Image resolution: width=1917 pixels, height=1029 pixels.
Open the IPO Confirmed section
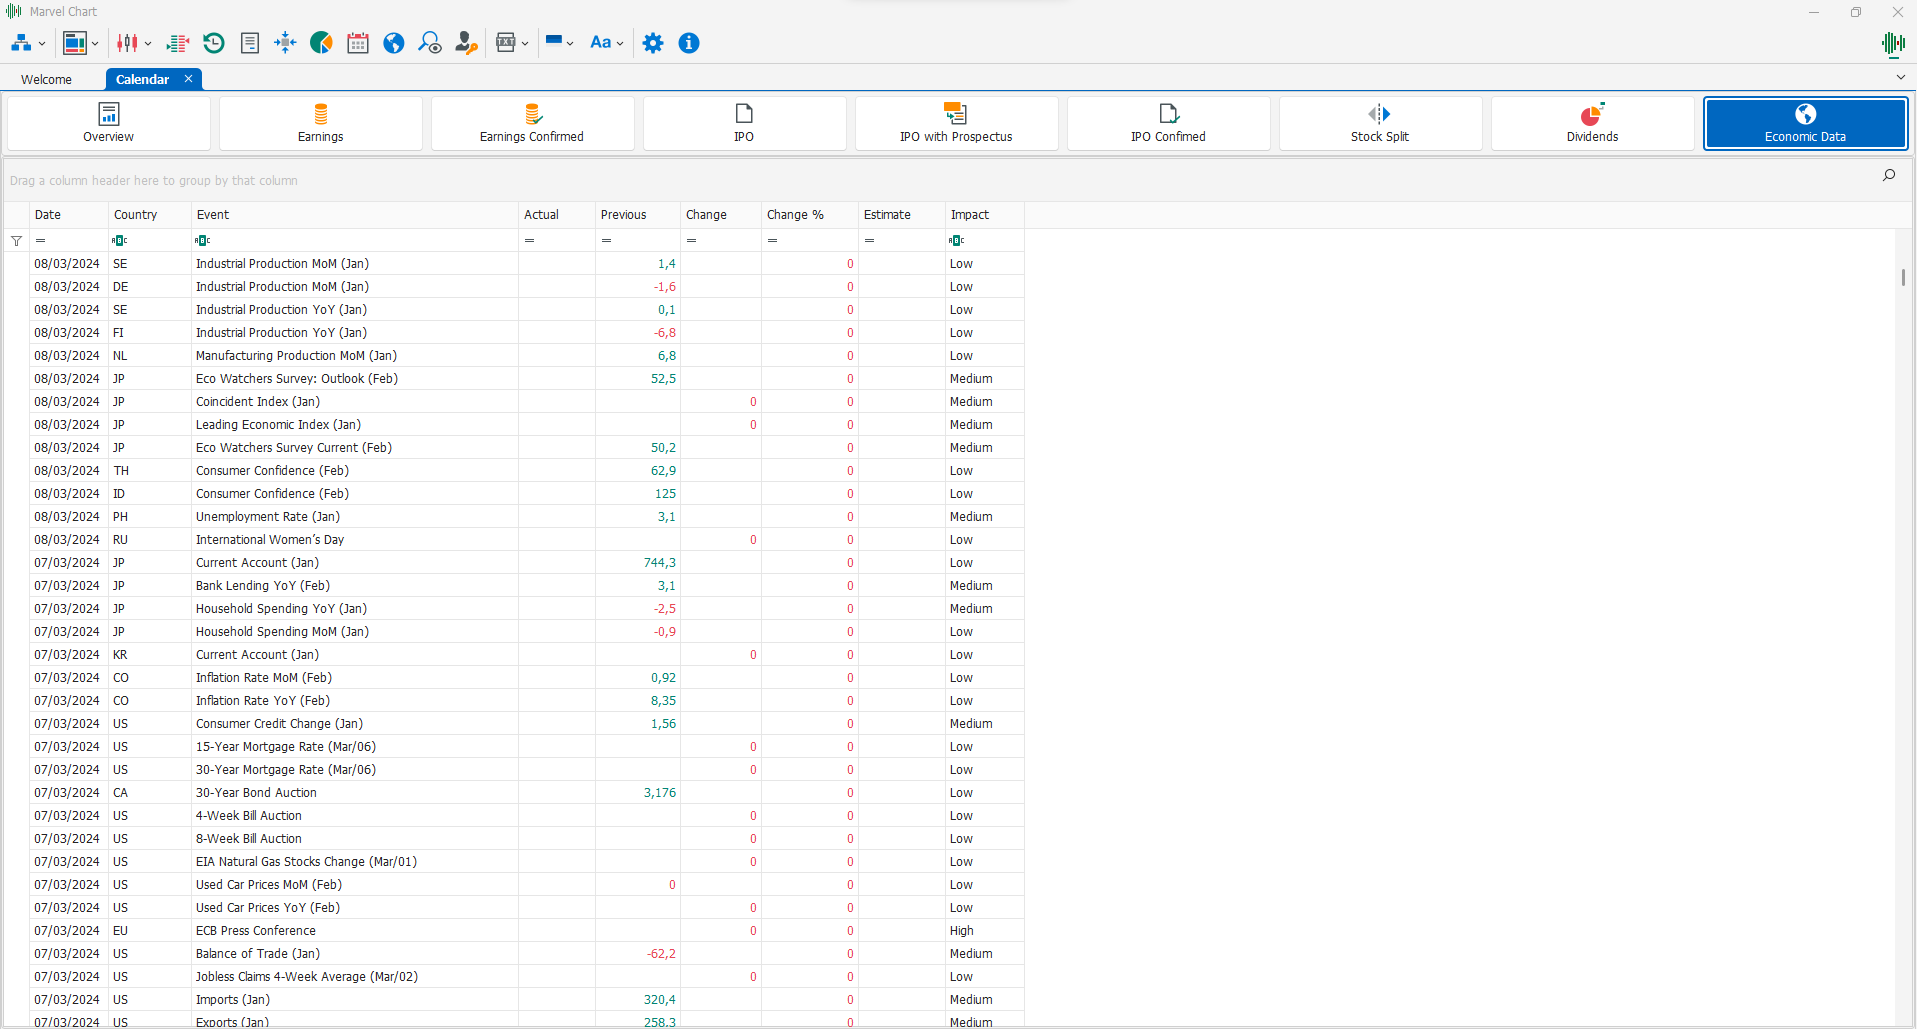1168,124
